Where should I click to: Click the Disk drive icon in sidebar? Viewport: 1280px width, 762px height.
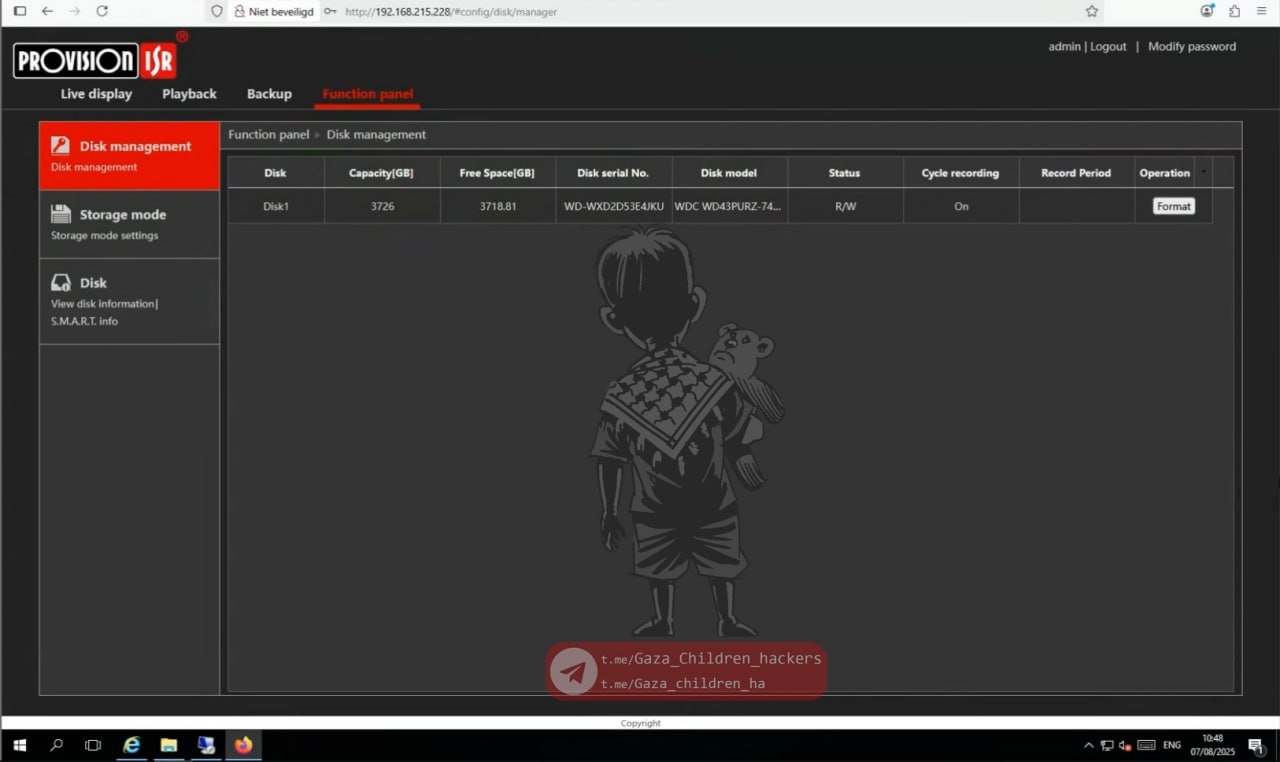tap(61, 283)
